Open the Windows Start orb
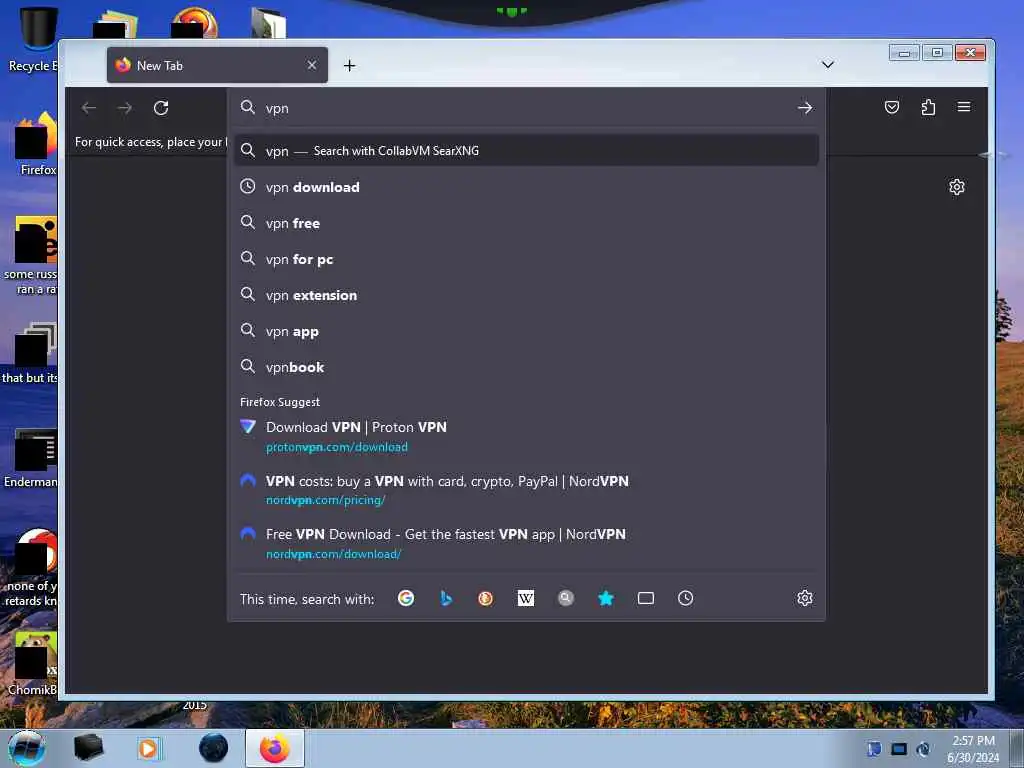1024x768 pixels. click(27, 748)
